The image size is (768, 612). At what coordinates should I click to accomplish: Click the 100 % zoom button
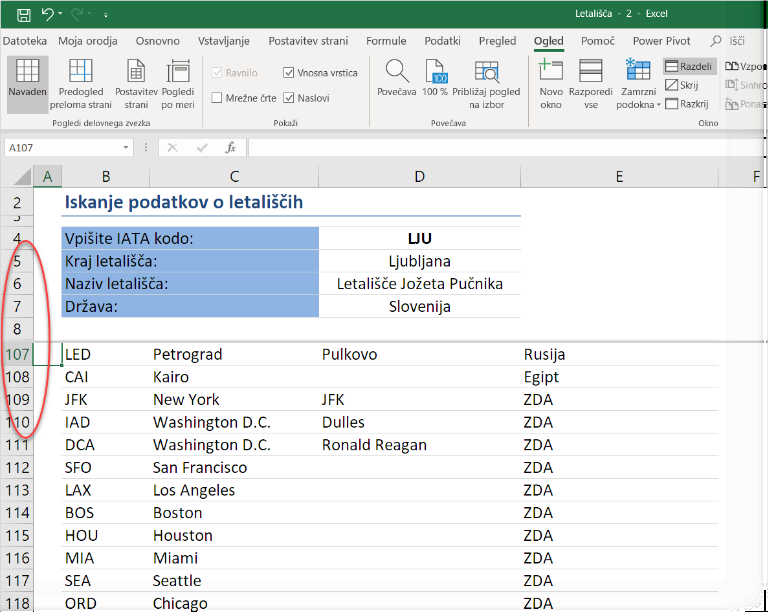pos(435,78)
